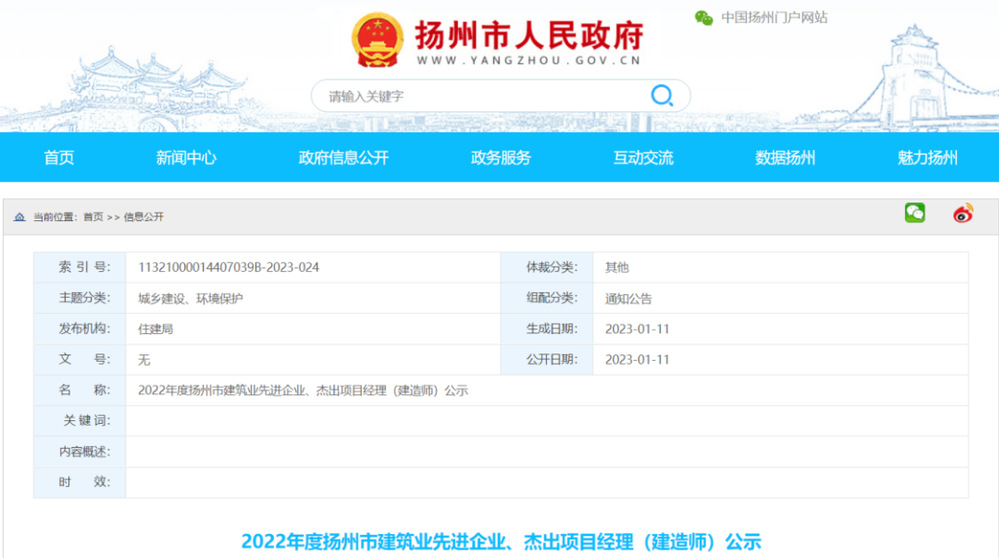Open the 魅力扬州 menu item
Image resolution: width=999 pixels, height=558 pixels.
[927, 158]
